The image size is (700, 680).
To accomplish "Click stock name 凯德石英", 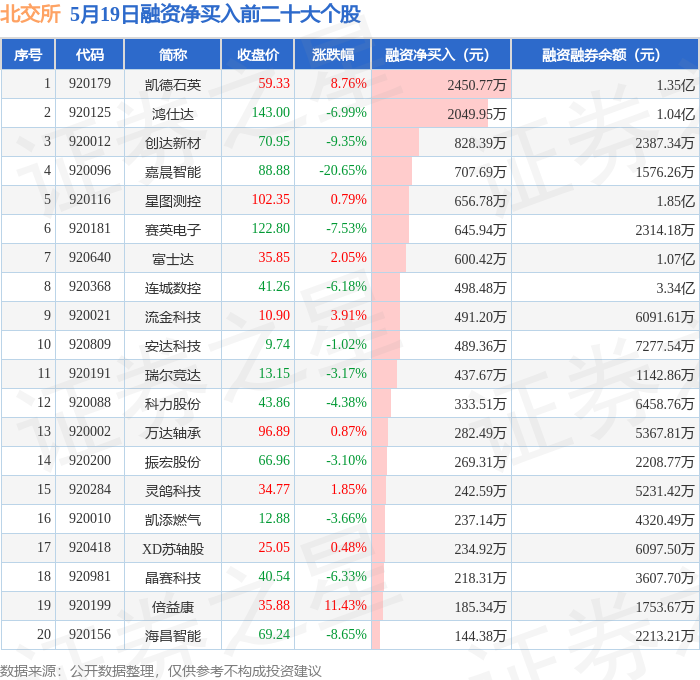I will [x=173, y=84].
